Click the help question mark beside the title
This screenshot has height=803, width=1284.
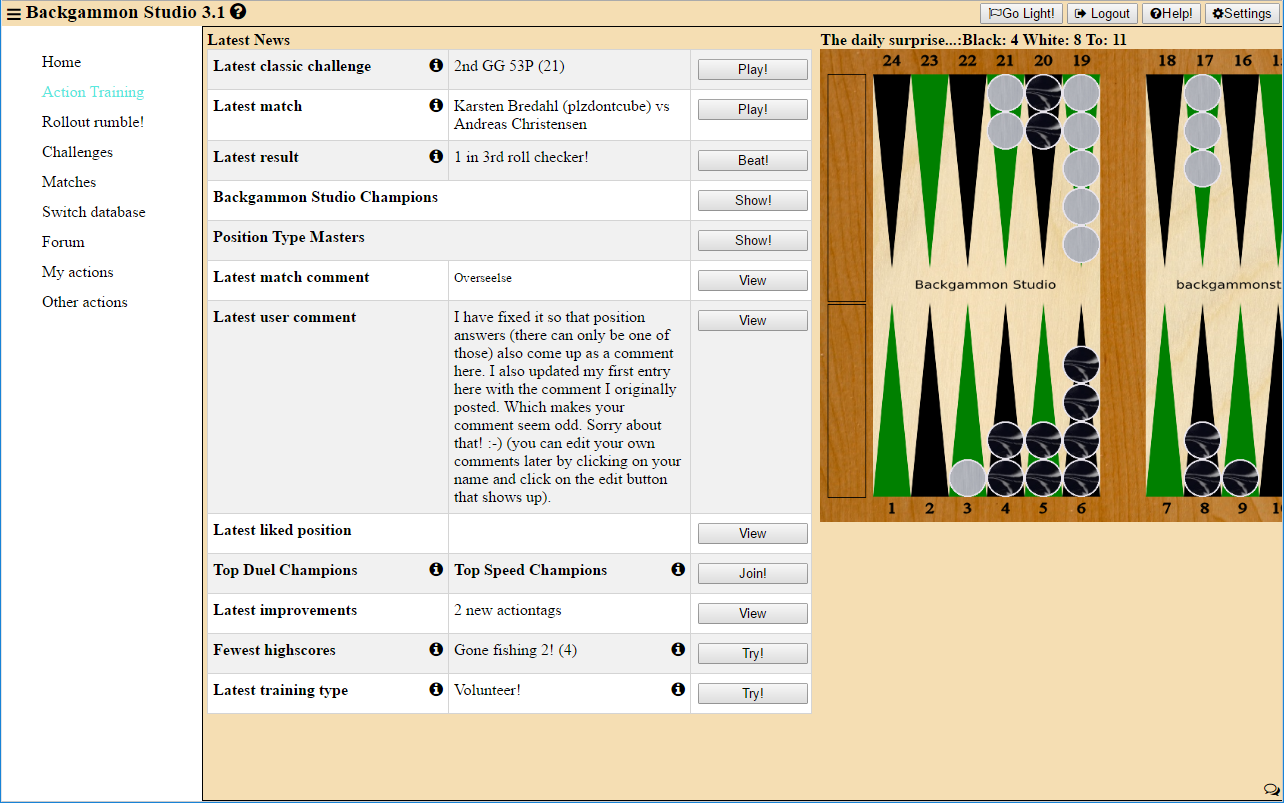click(x=238, y=12)
